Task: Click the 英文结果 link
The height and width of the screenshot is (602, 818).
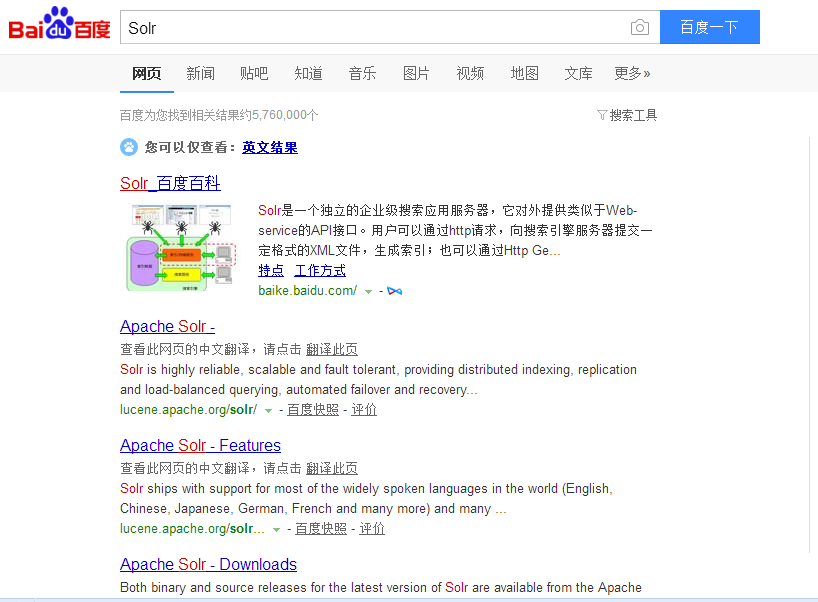Action: (270, 148)
